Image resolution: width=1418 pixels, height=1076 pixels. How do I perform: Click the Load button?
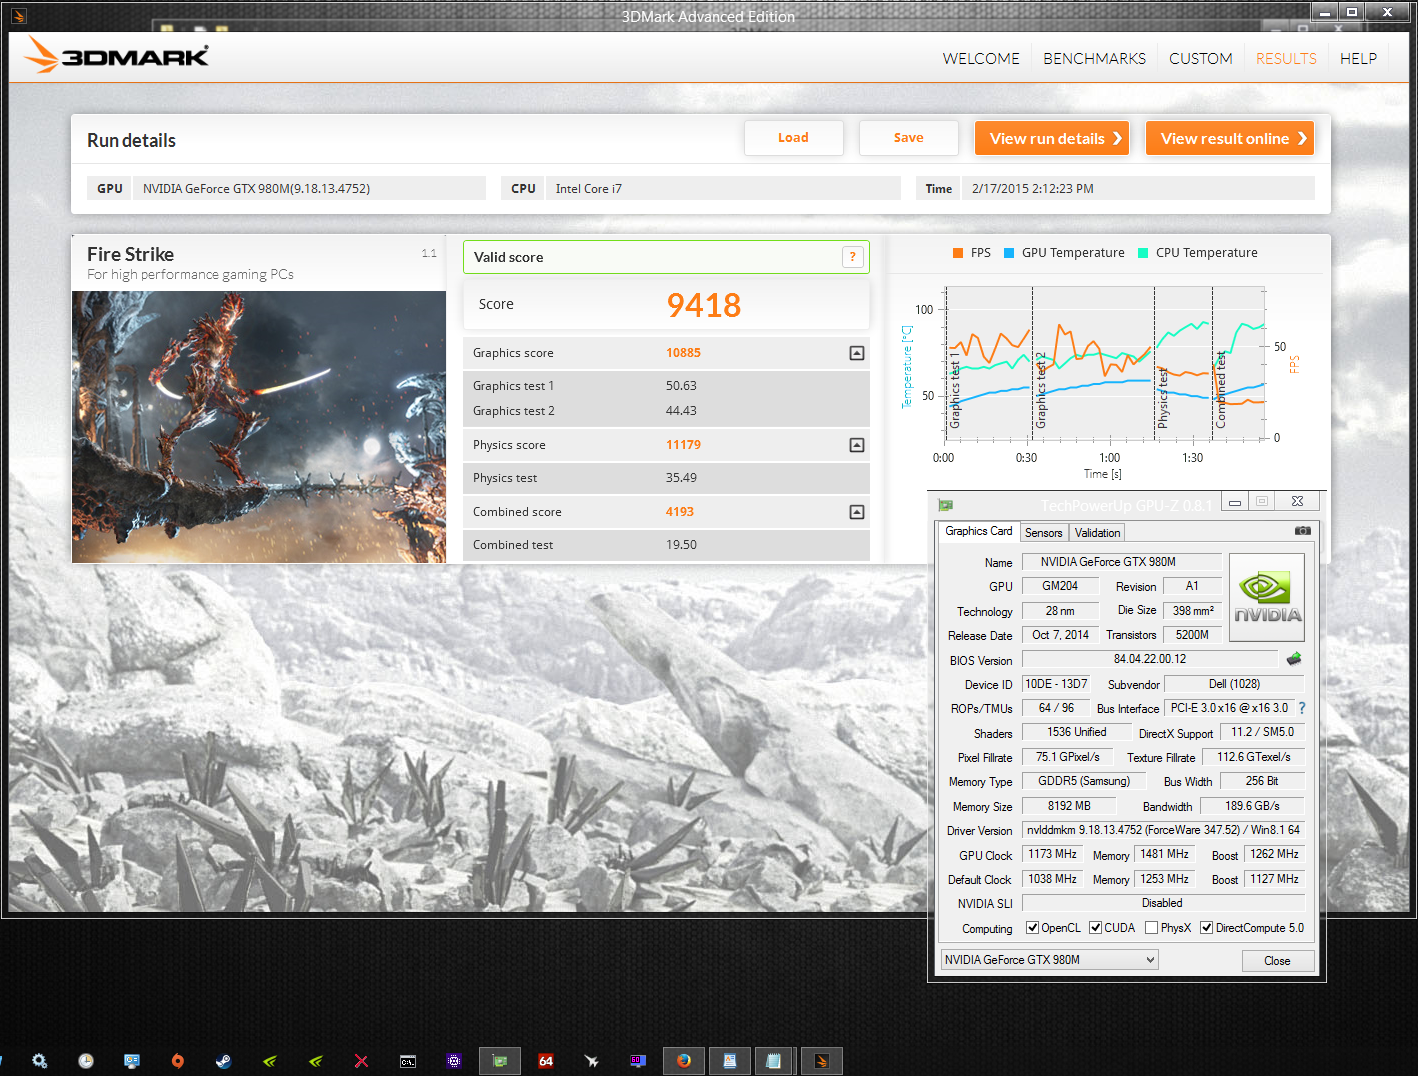tap(793, 138)
